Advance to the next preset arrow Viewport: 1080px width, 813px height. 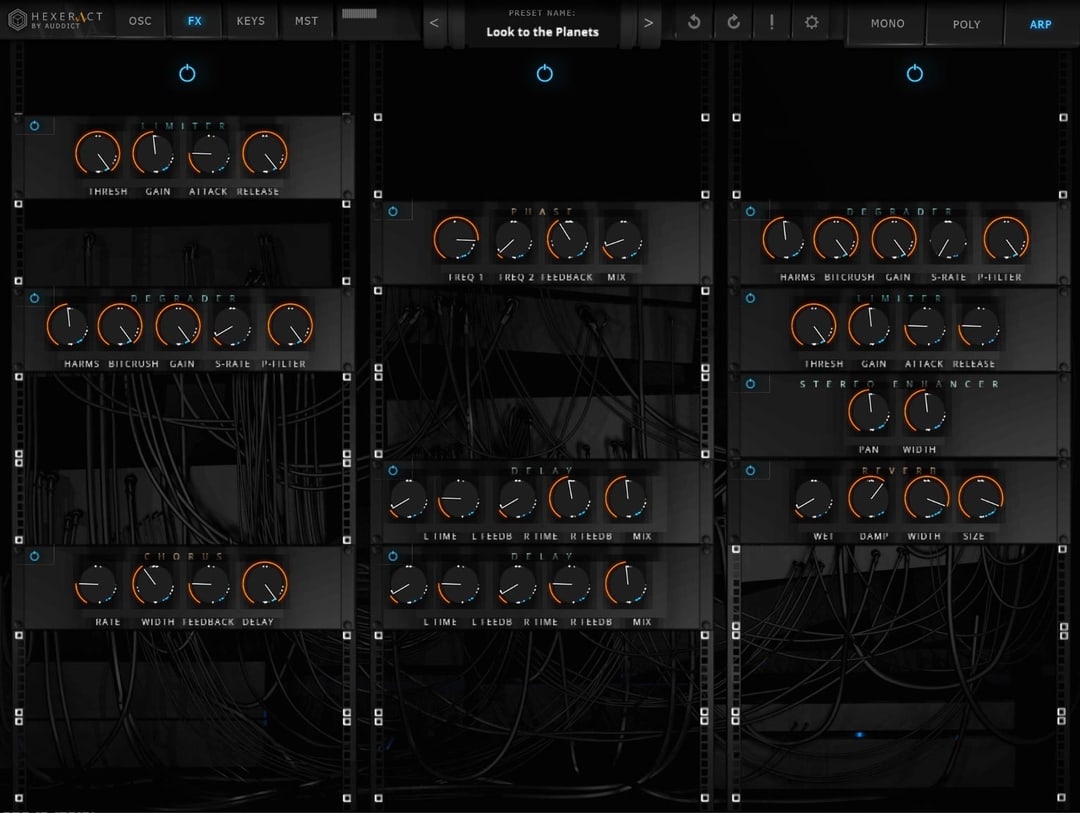coord(648,23)
